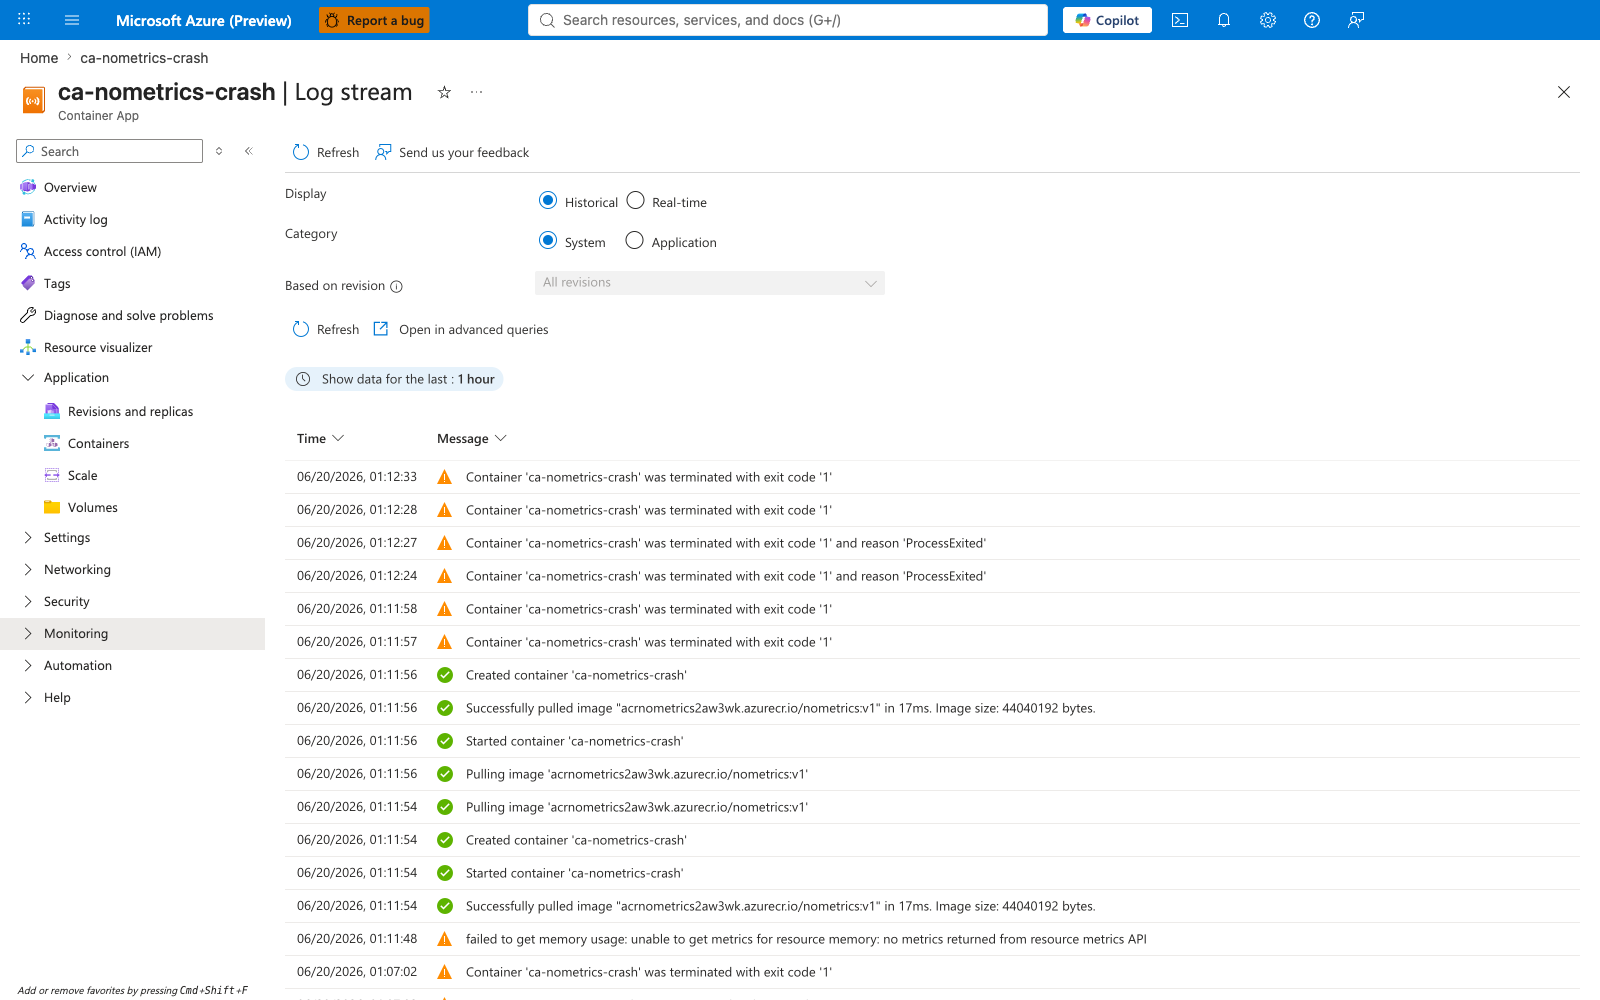Expand the Networking section
This screenshot has width=1600, height=1000.
pos(77,569)
